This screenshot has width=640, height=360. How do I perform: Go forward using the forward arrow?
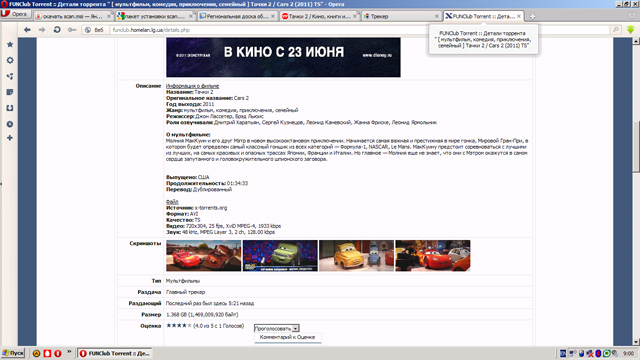click(42, 30)
